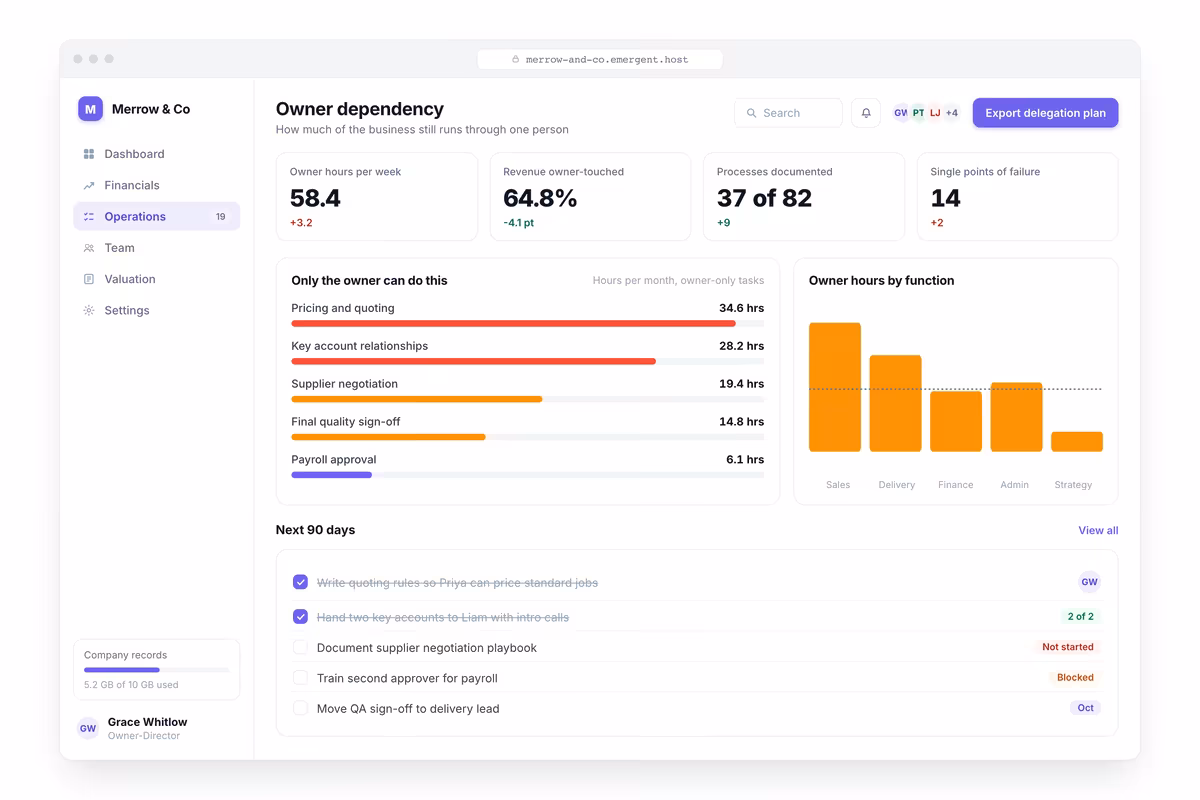Show the +4 more members
The width and height of the screenshot is (1200, 800).
952,113
